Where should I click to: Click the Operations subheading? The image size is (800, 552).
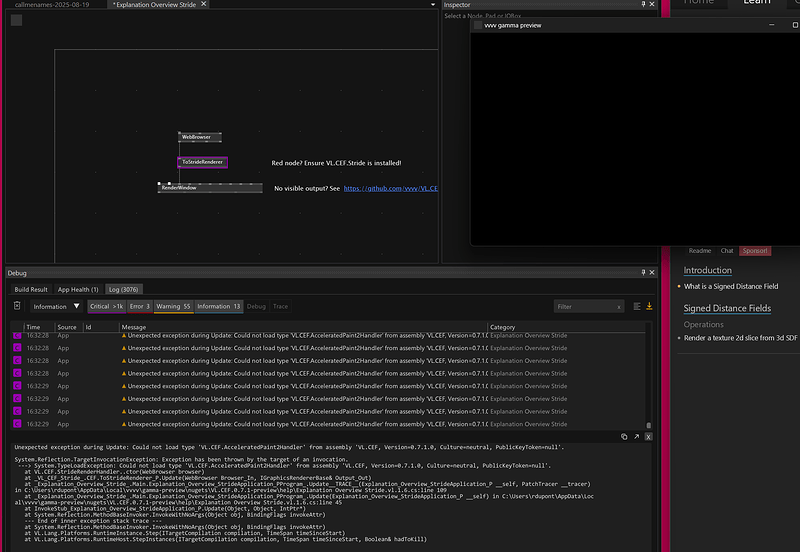pyautogui.click(x=703, y=324)
